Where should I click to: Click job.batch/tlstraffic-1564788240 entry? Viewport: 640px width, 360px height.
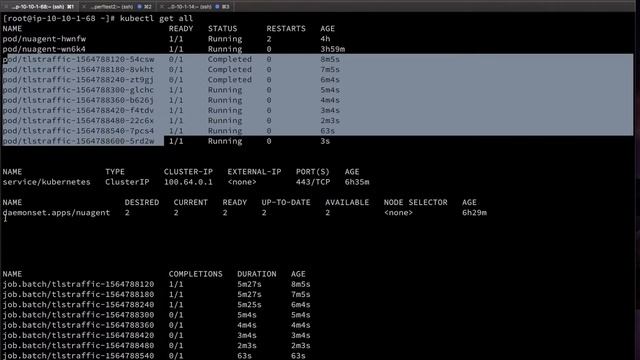[x=78, y=304]
